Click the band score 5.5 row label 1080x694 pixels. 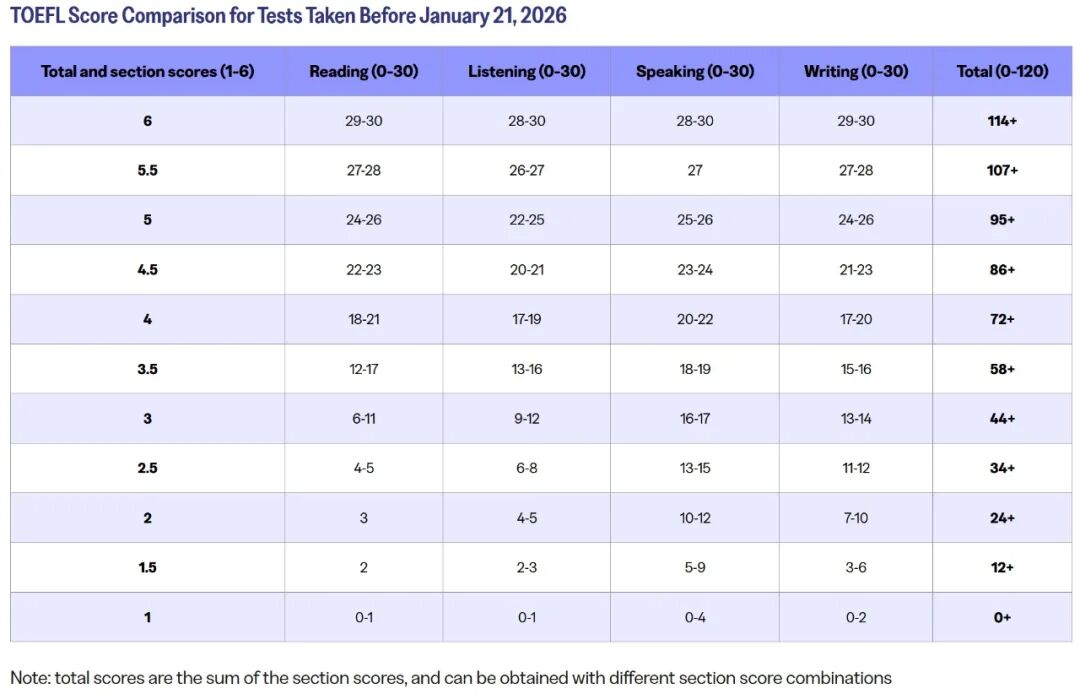click(x=147, y=170)
